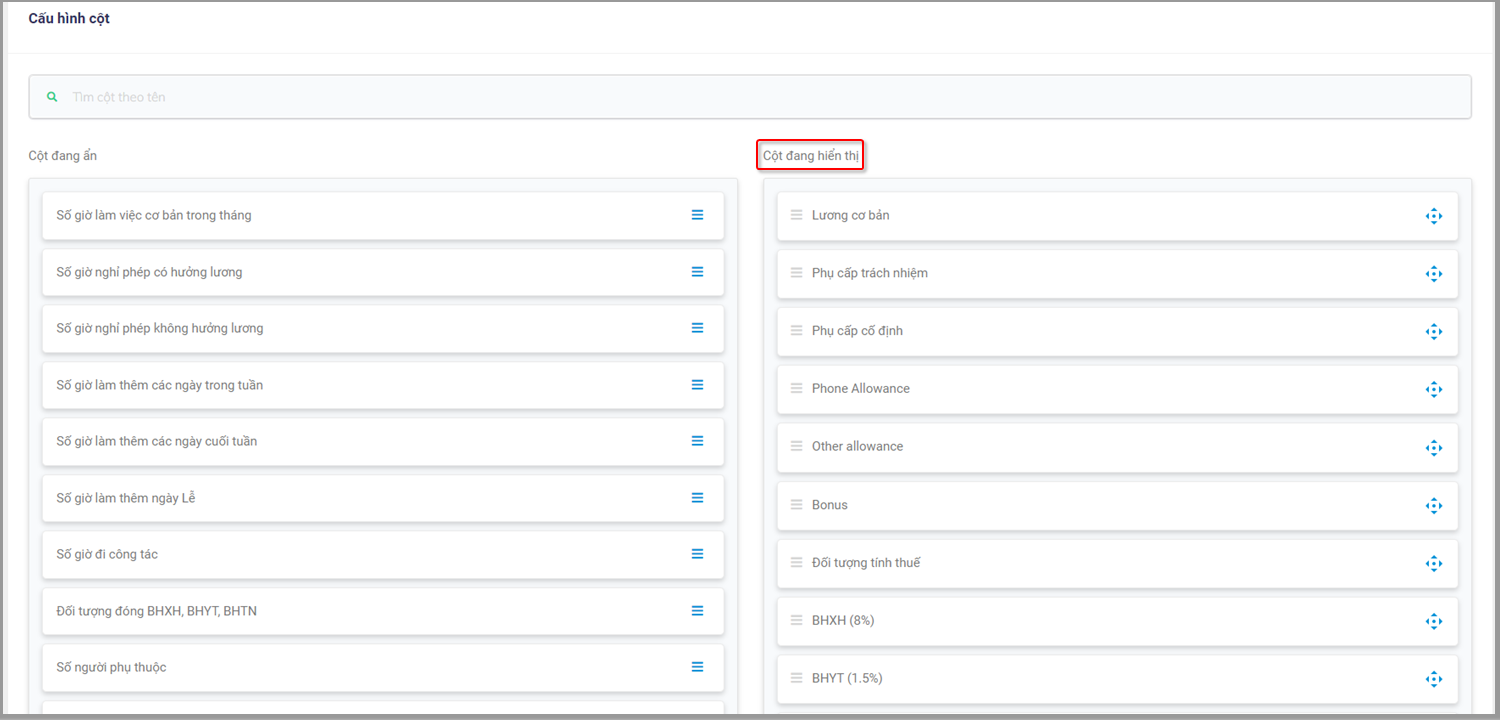Click the green search magnifier icon
This screenshot has width=1500, height=720.
click(52, 97)
